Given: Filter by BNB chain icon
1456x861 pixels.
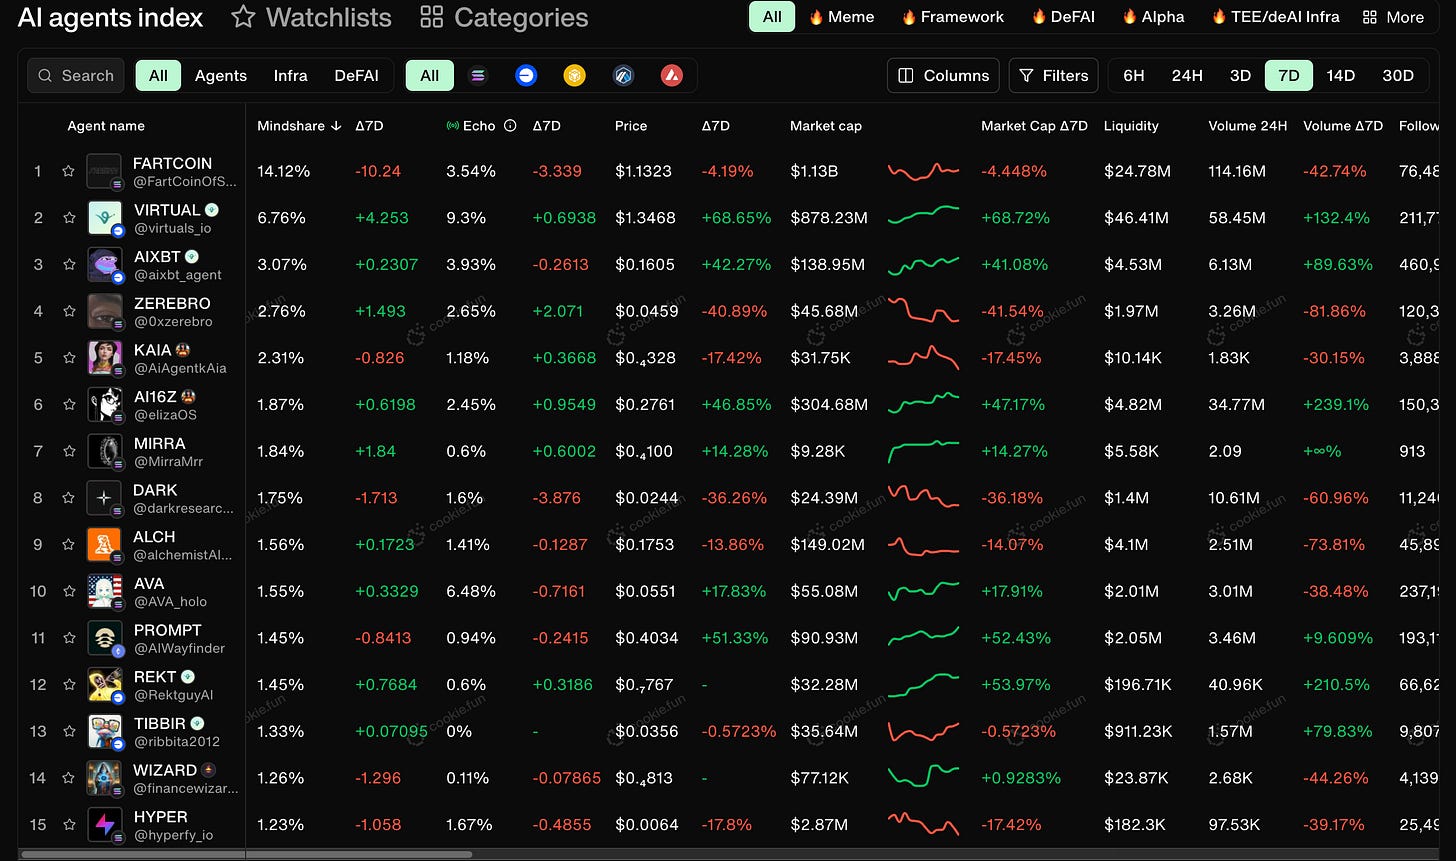Looking at the screenshot, I should (x=574, y=75).
